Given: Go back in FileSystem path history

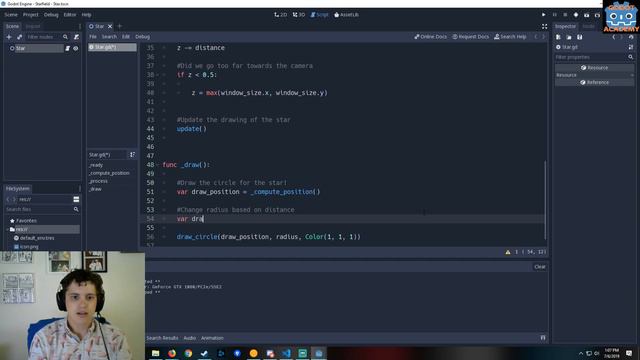Looking at the screenshot, I should 8,200.
